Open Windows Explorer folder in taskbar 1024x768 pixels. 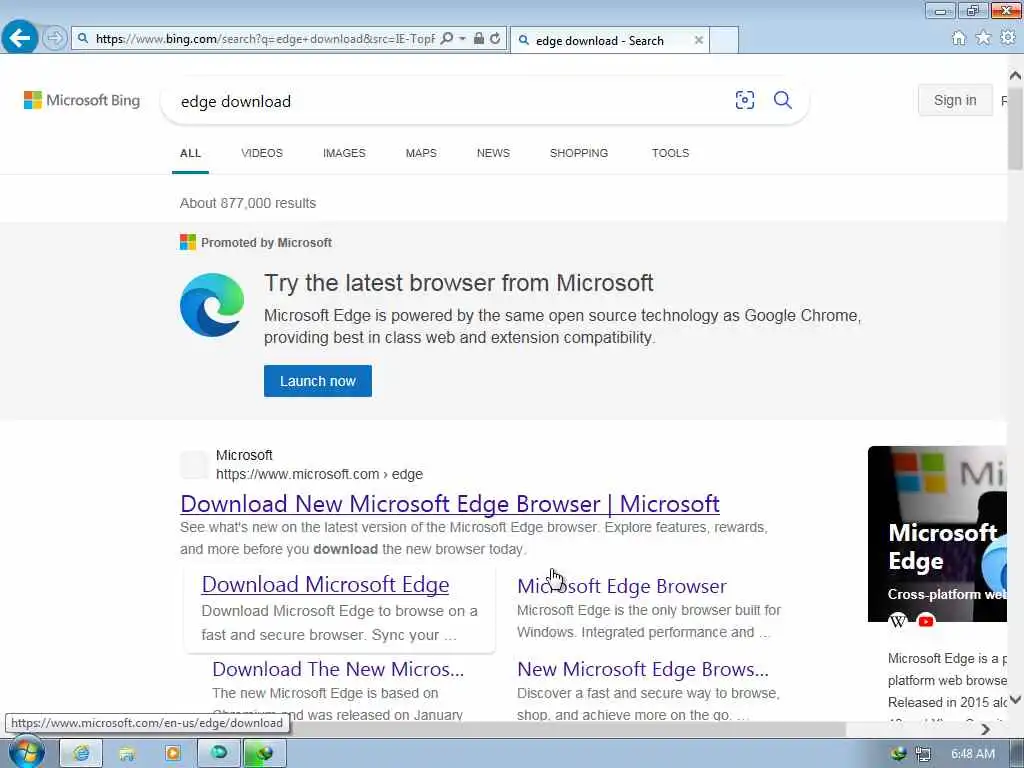point(127,754)
